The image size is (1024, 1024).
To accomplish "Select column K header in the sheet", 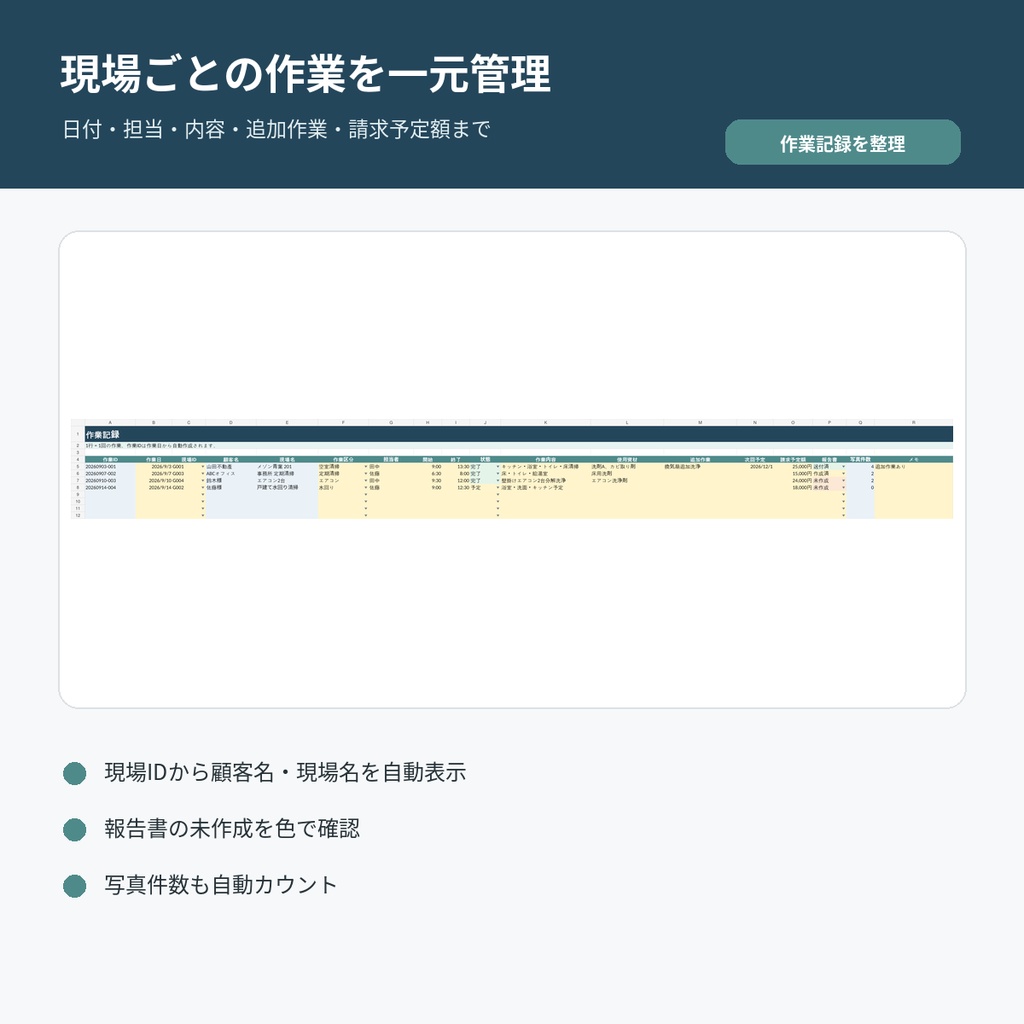I will (545, 423).
